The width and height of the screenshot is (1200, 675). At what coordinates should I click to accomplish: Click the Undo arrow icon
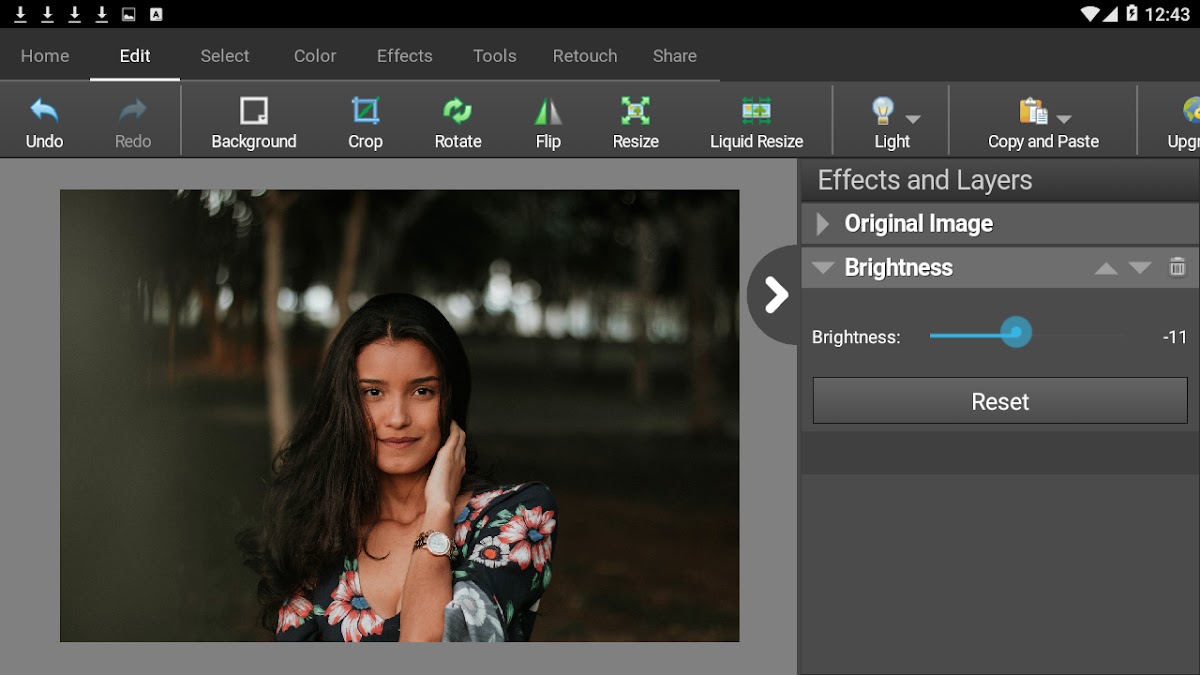coord(44,111)
